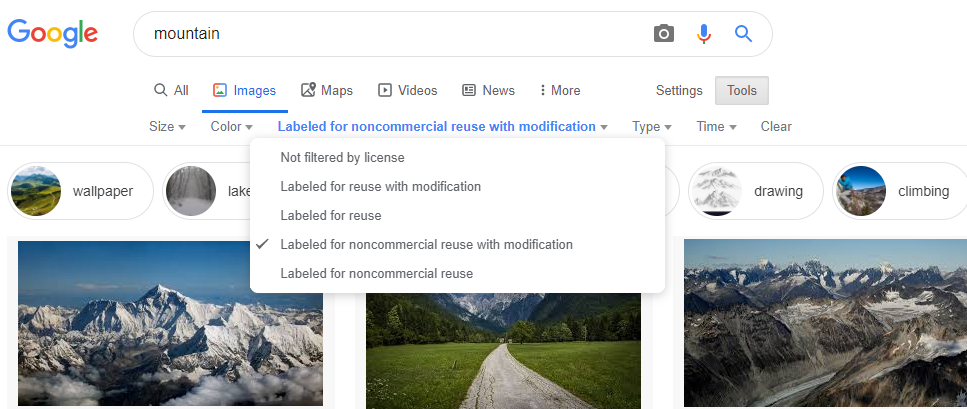The height and width of the screenshot is (409, 967).
Task: Go to the News tab
Action: click(x=489, y=91)
